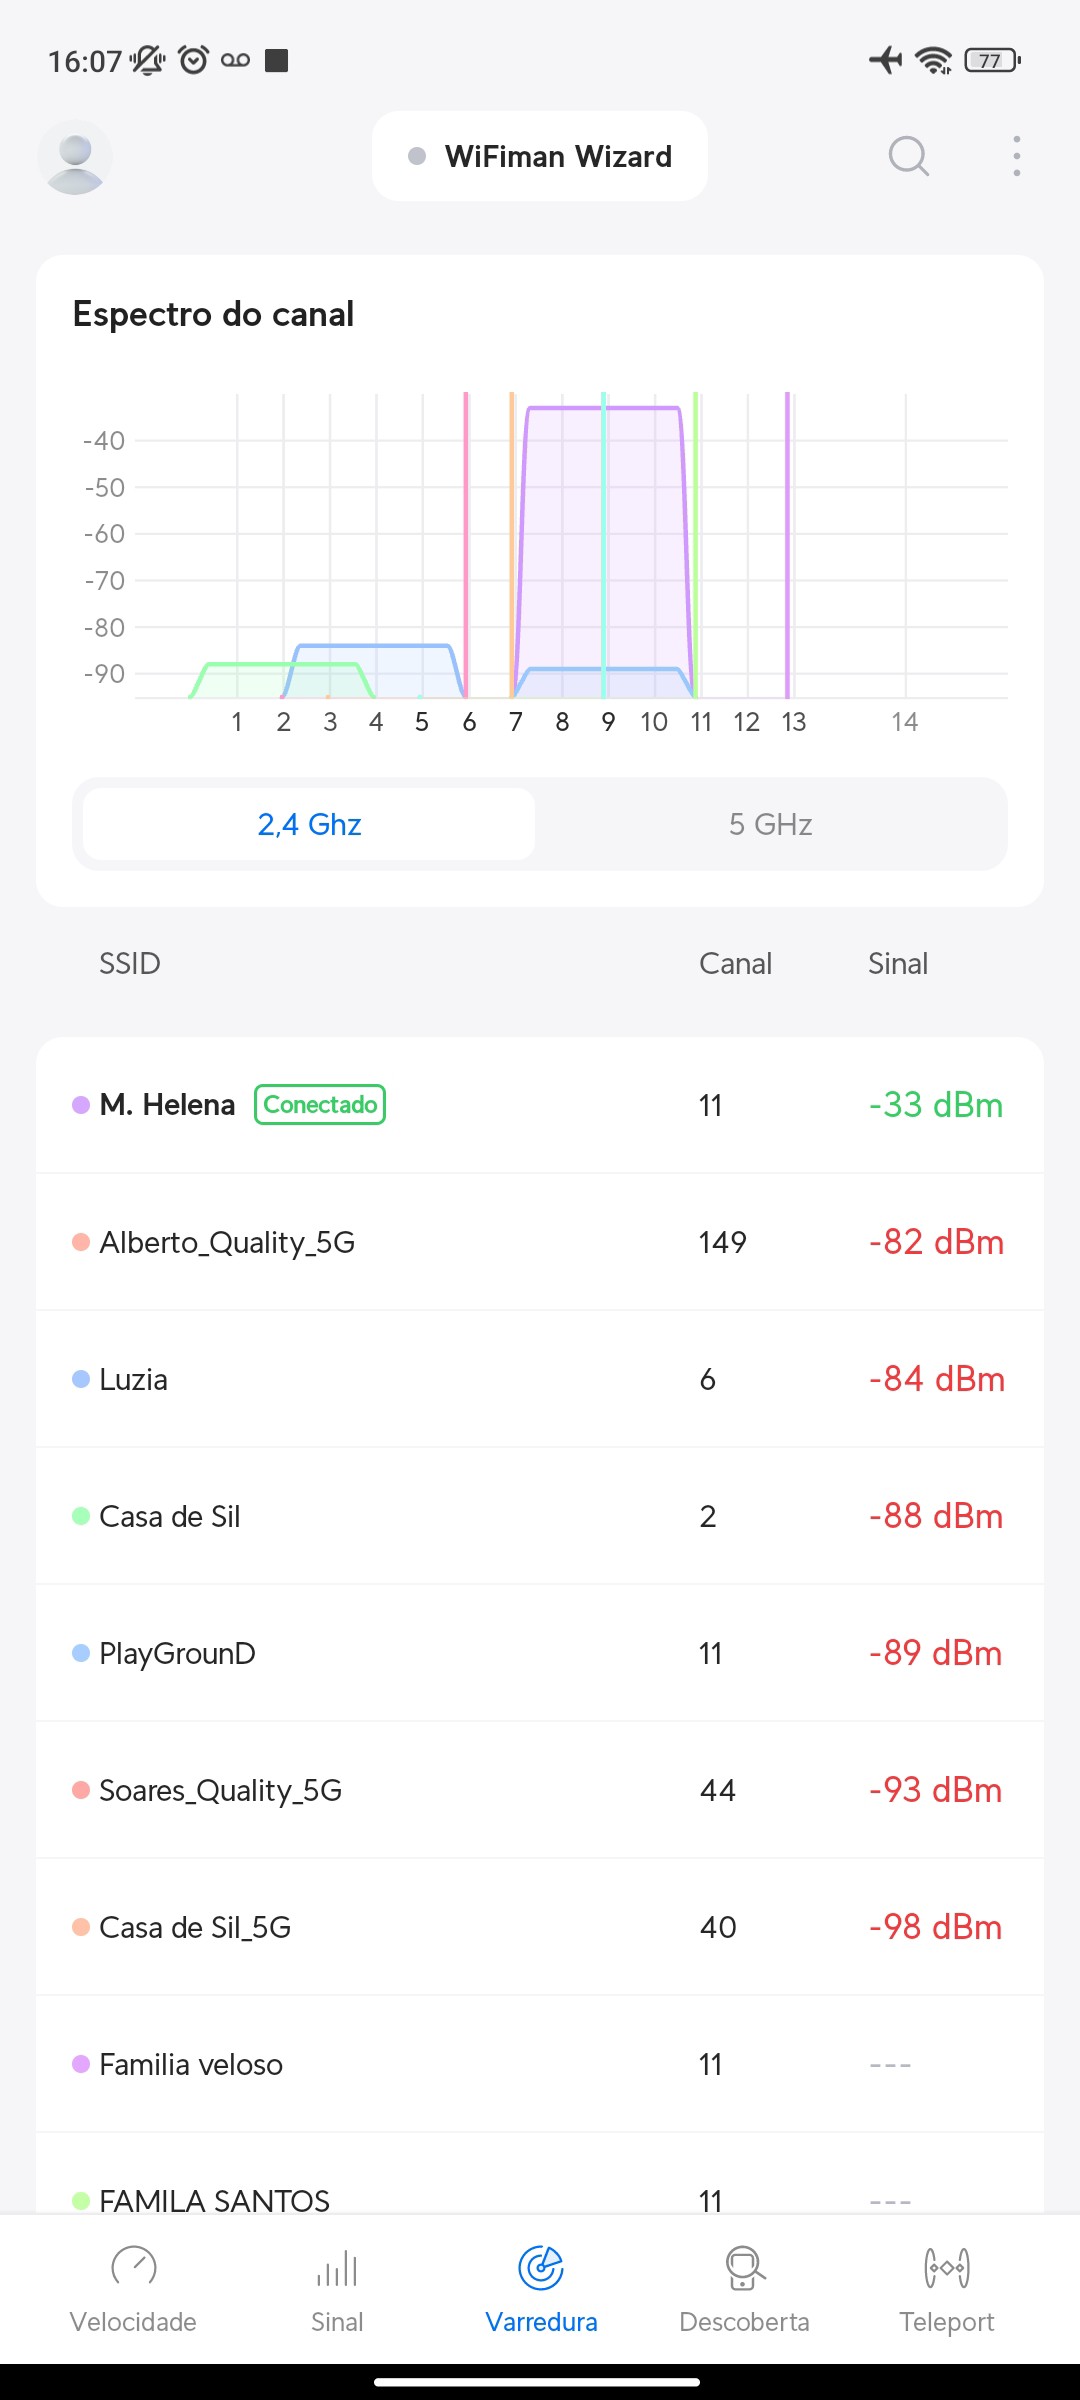Image resolution: width=1080 pixels, height=2400 pixels.
Task: Tap the Velocidade speedometer icon
Action: pyautogui.click(x=133, y=2268)
